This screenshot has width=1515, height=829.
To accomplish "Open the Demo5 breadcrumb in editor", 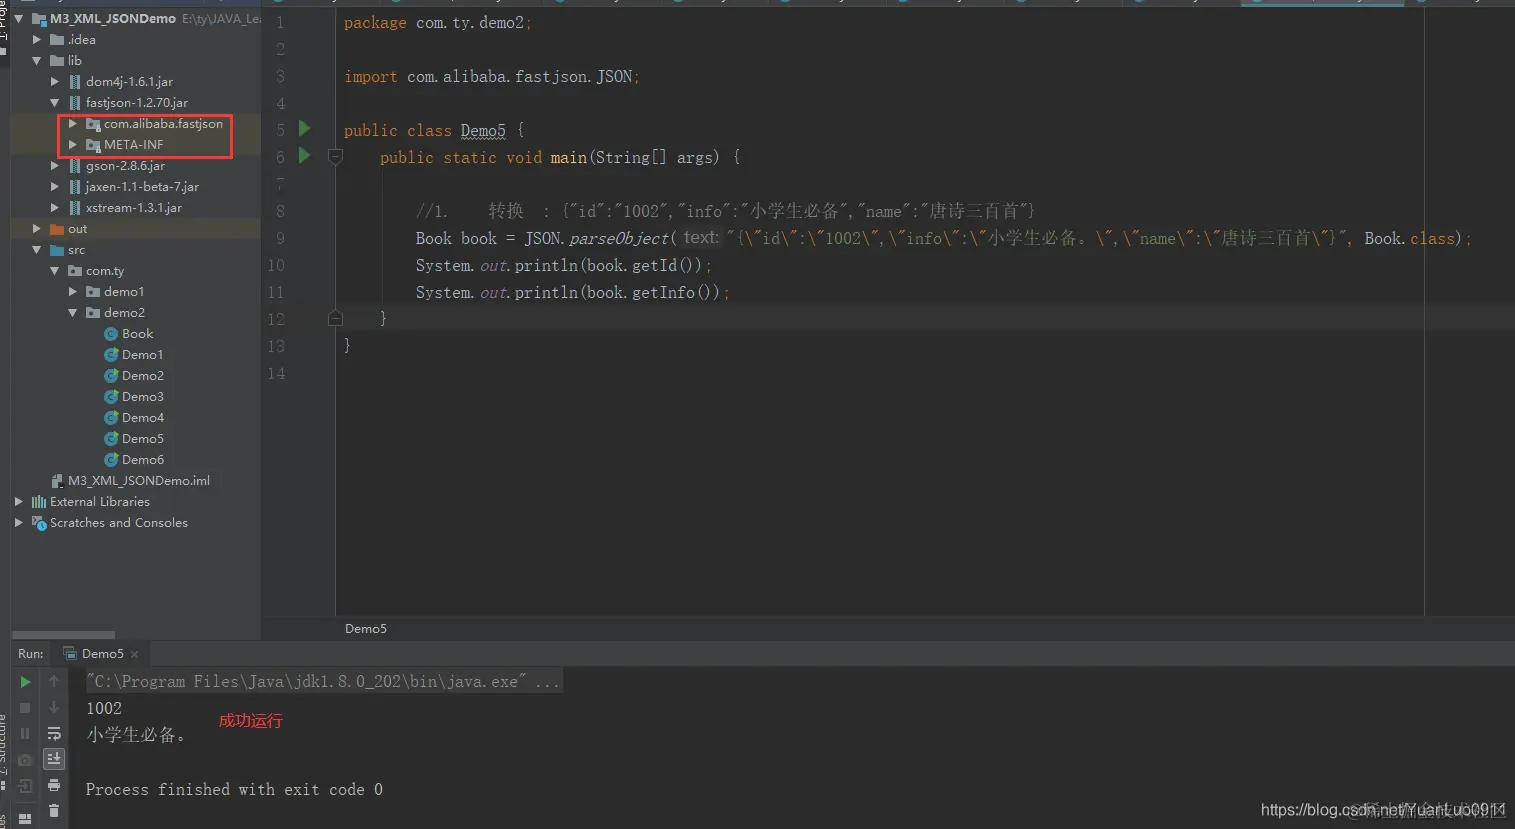I will 366,629.
